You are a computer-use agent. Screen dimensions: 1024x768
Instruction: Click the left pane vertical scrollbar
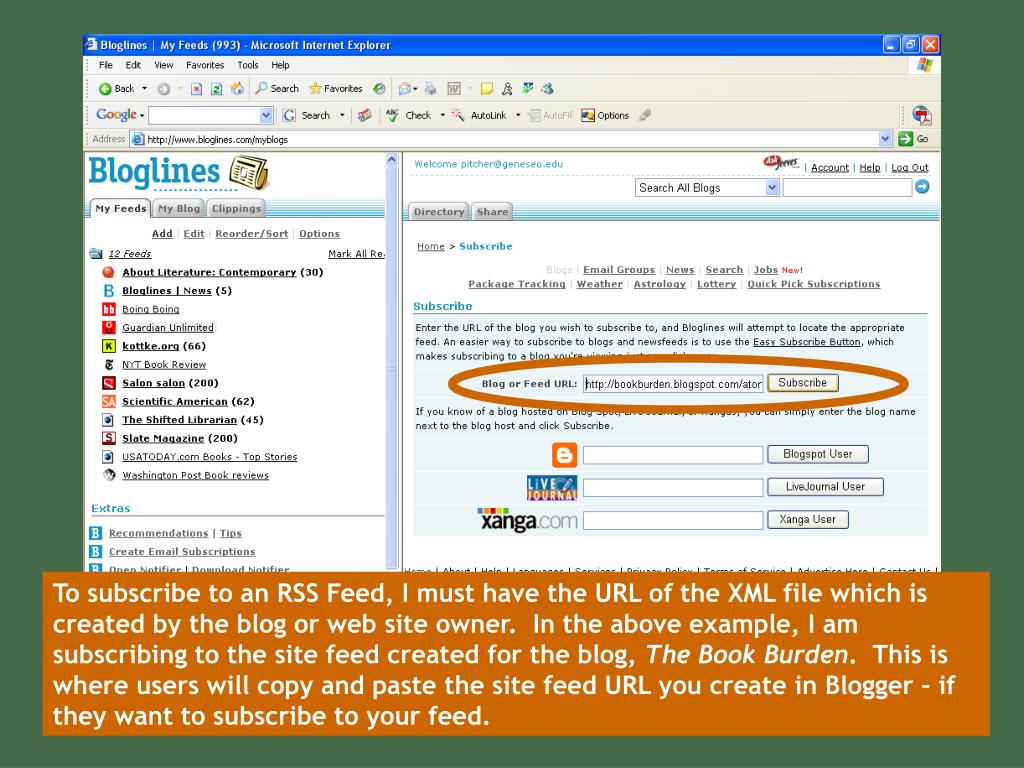[392, 362]
